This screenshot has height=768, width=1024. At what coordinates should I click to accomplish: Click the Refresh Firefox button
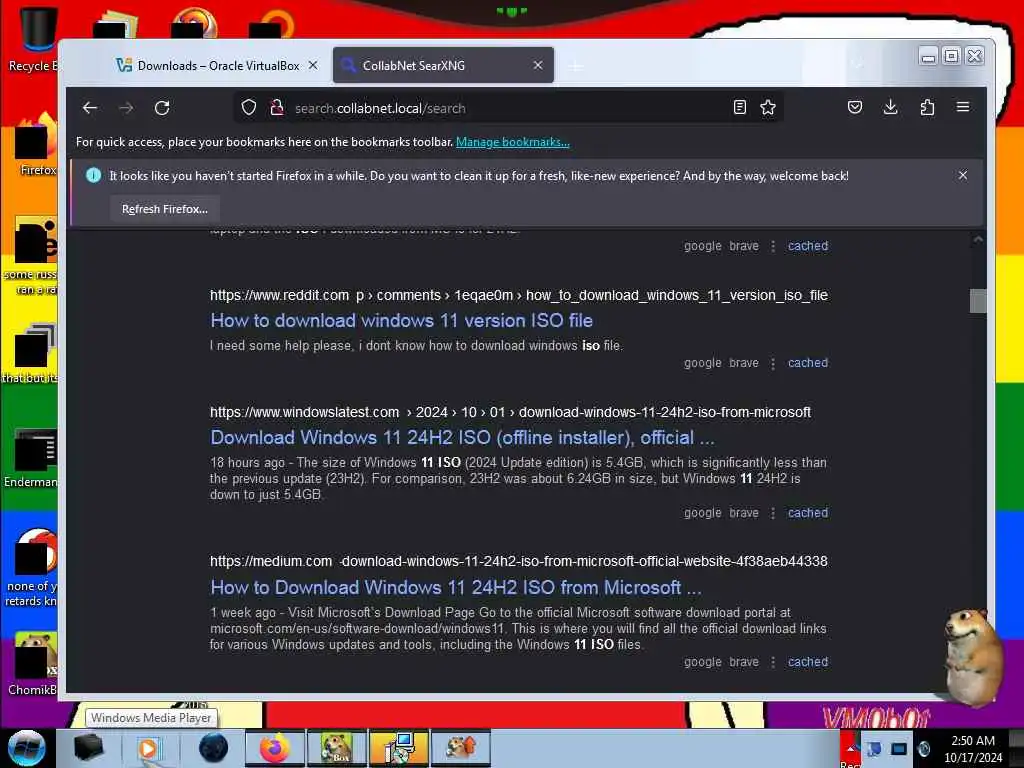coord(165,209)
